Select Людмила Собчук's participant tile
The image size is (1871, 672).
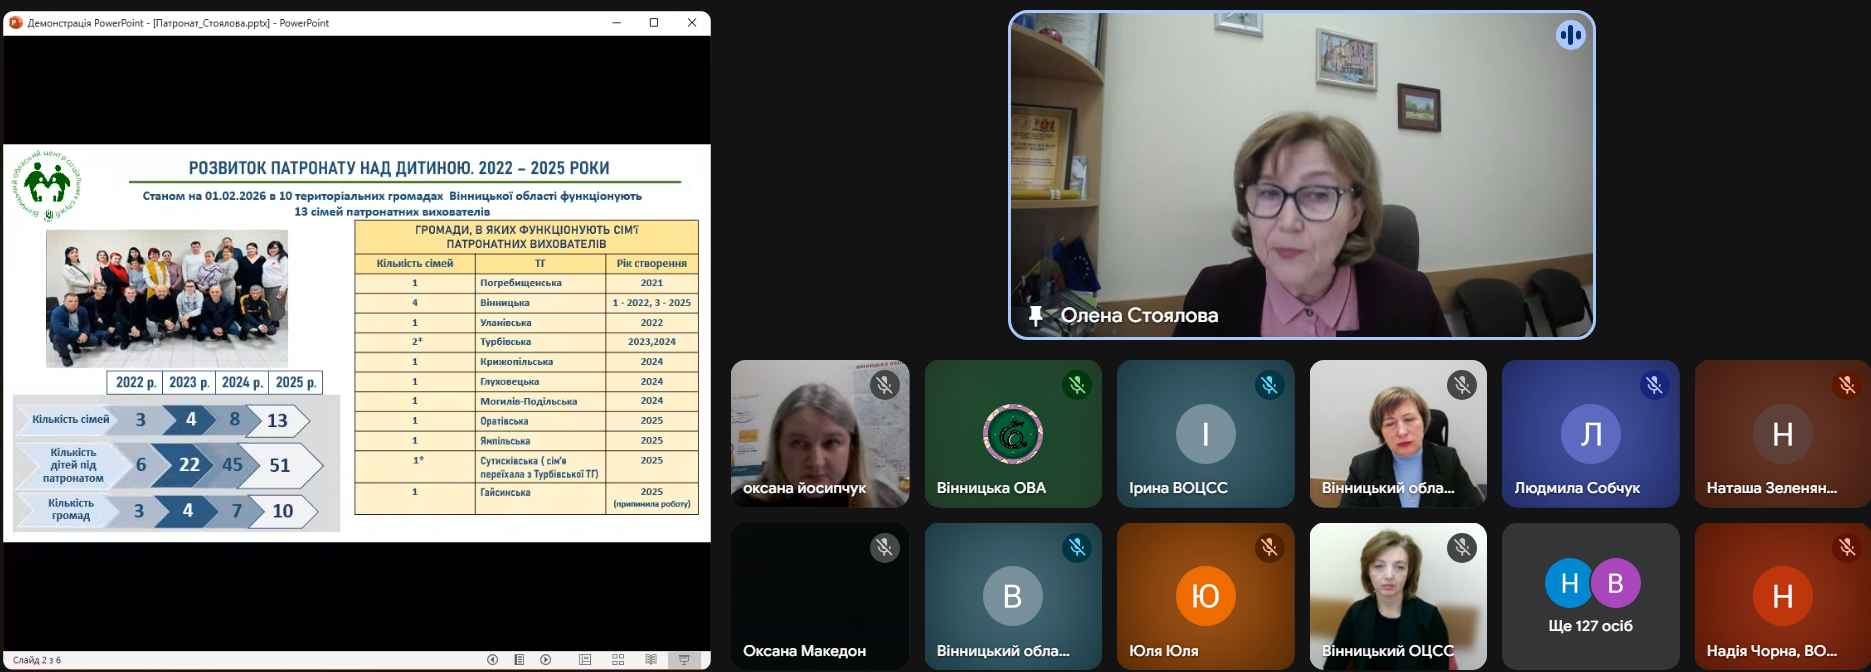[x=1590, y=434]
